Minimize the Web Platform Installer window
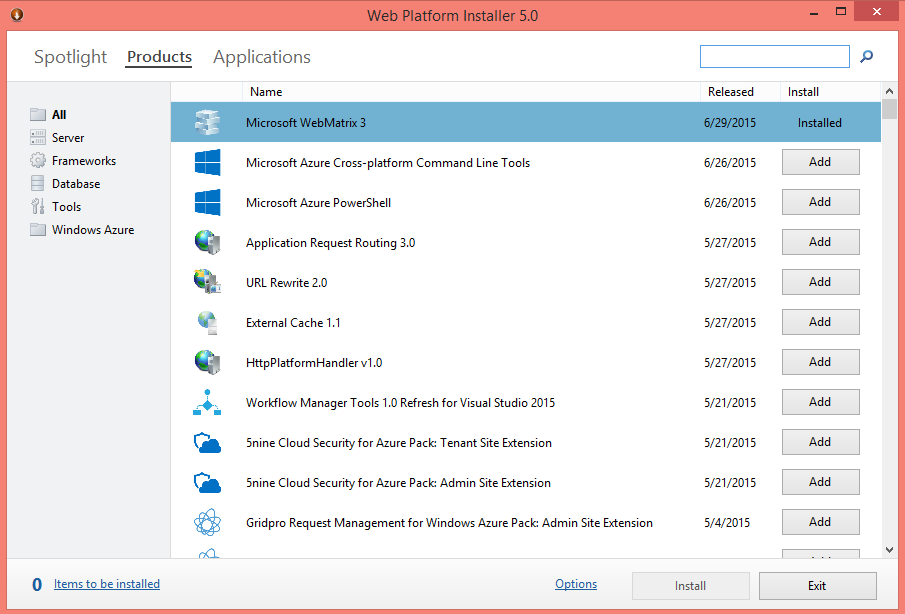905x614 pixels. pos(814,13)
